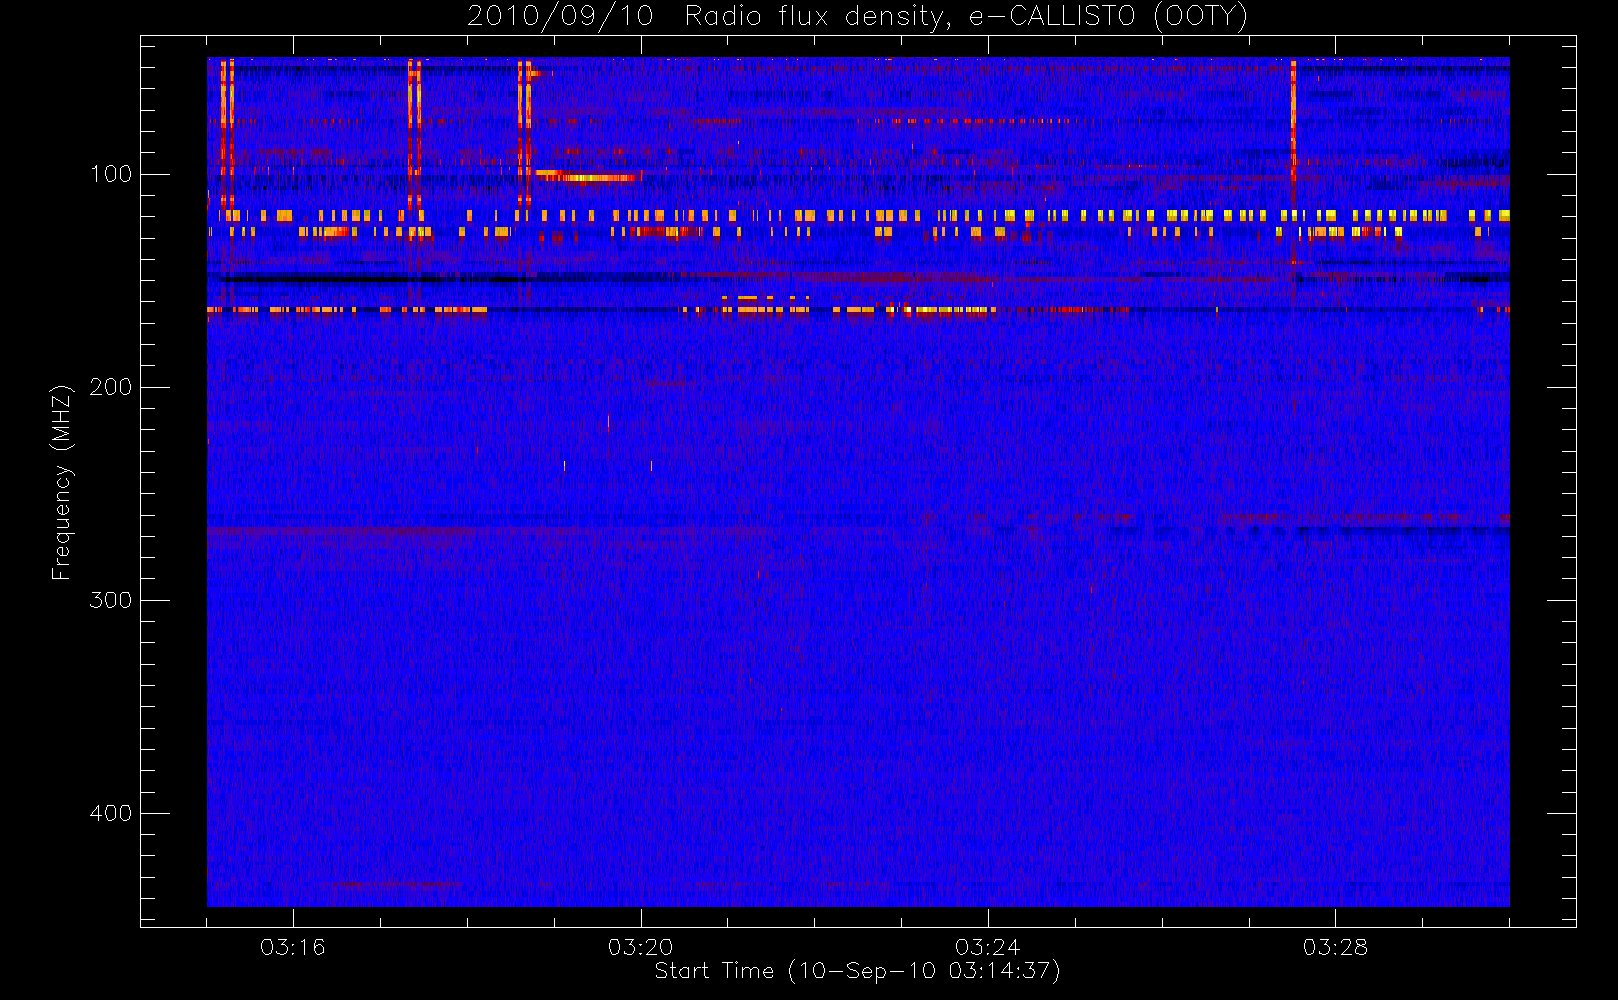Click the bright yellow burst streak near 100 MHz
1618x1000 pixels.
click(588, 176)
